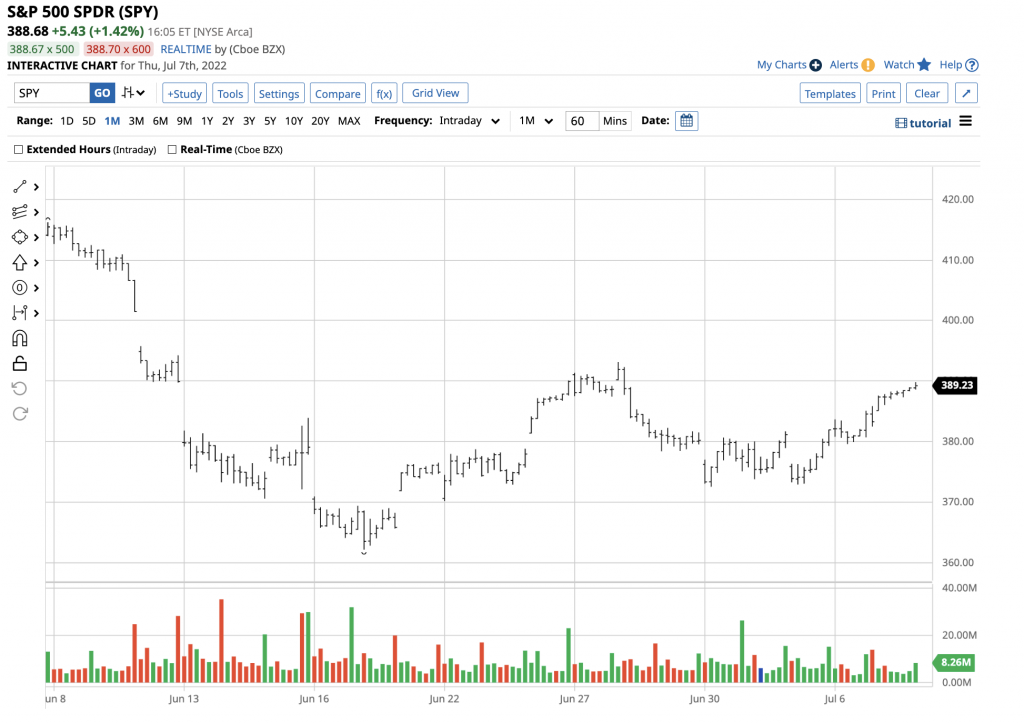Redo the last drawing action
The width and height of the screenshot is (1024, 723).
pos(20,413)
